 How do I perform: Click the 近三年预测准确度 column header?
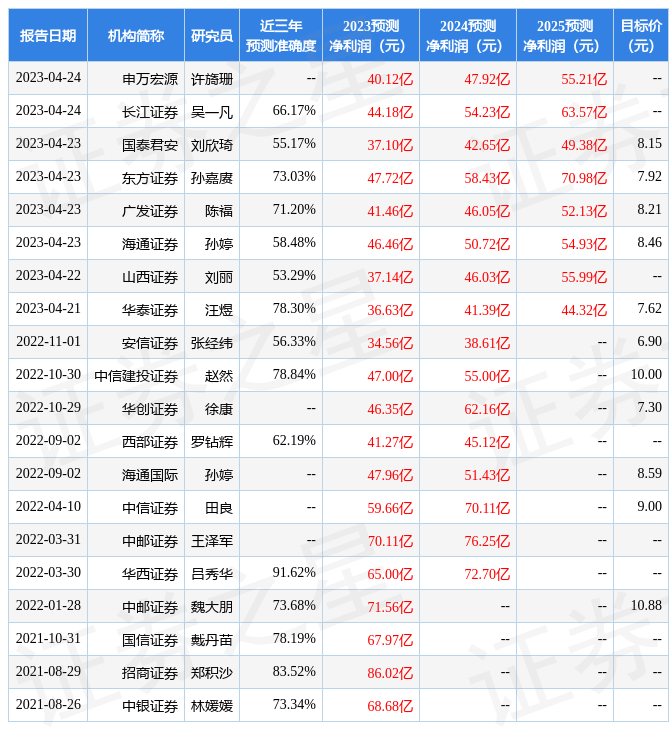coord(281,35)
